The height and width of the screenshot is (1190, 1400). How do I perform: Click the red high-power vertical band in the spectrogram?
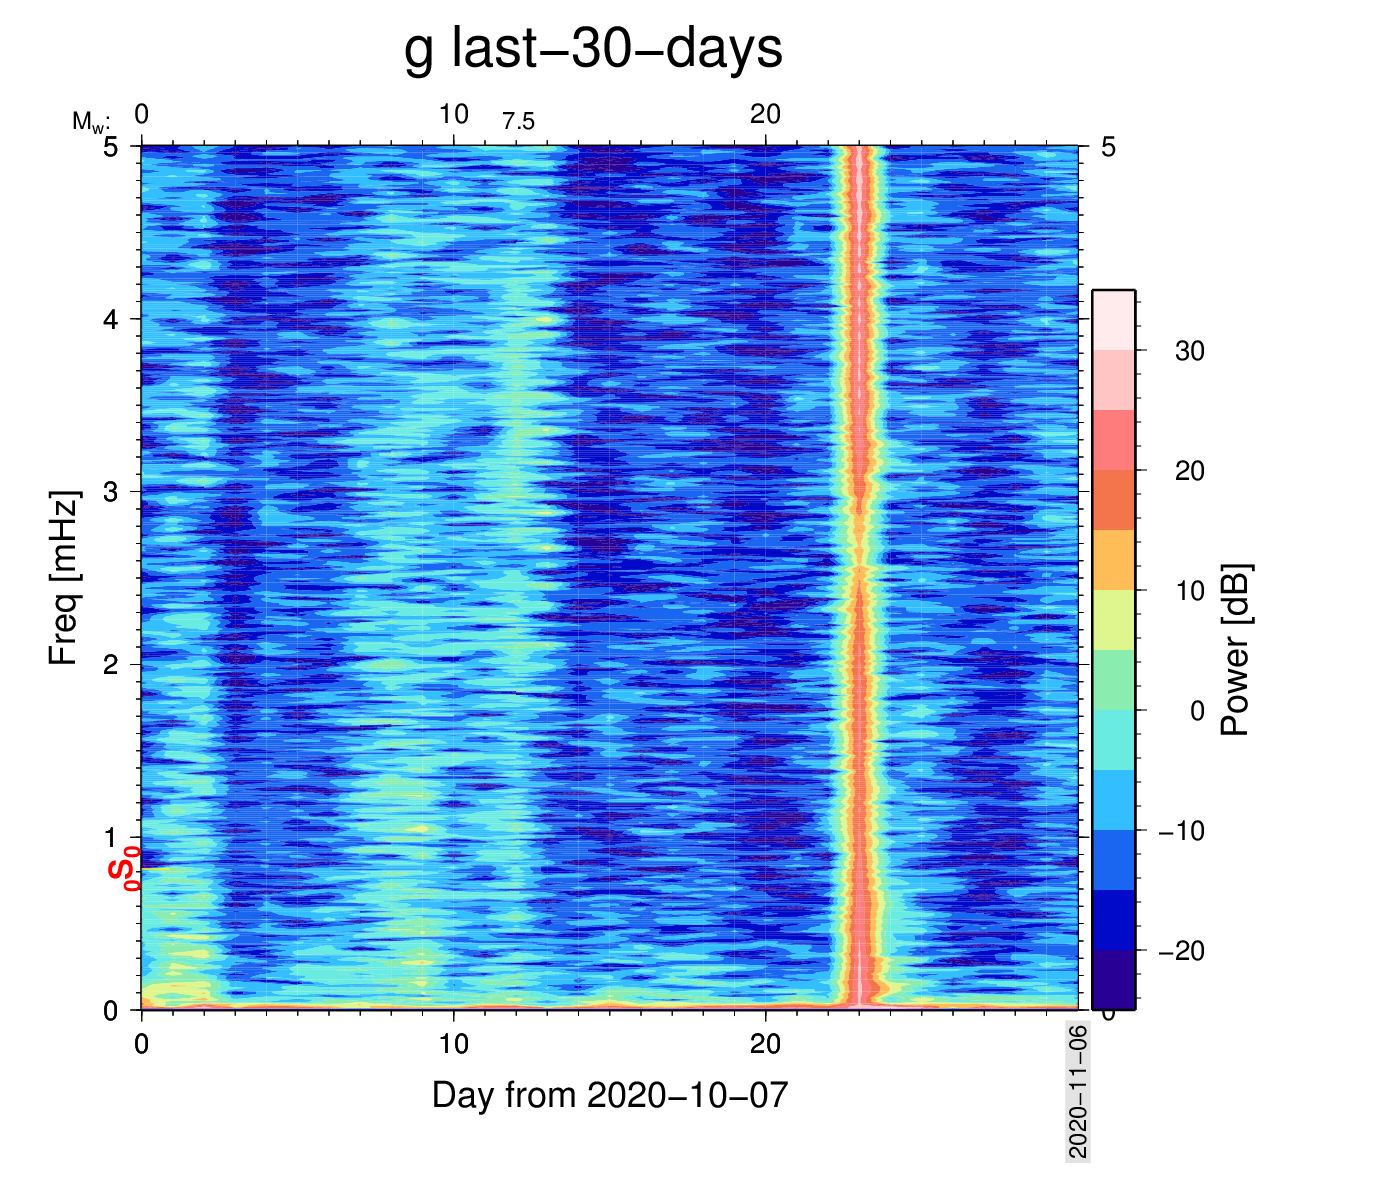(858, 600)
